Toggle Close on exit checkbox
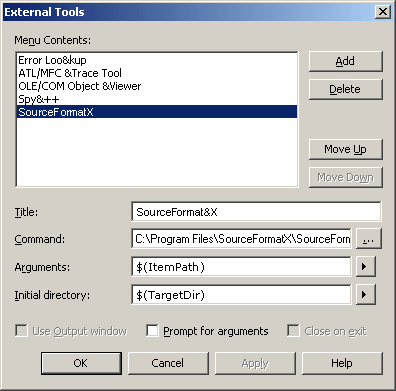396x391 pixels. click(293, 331)
